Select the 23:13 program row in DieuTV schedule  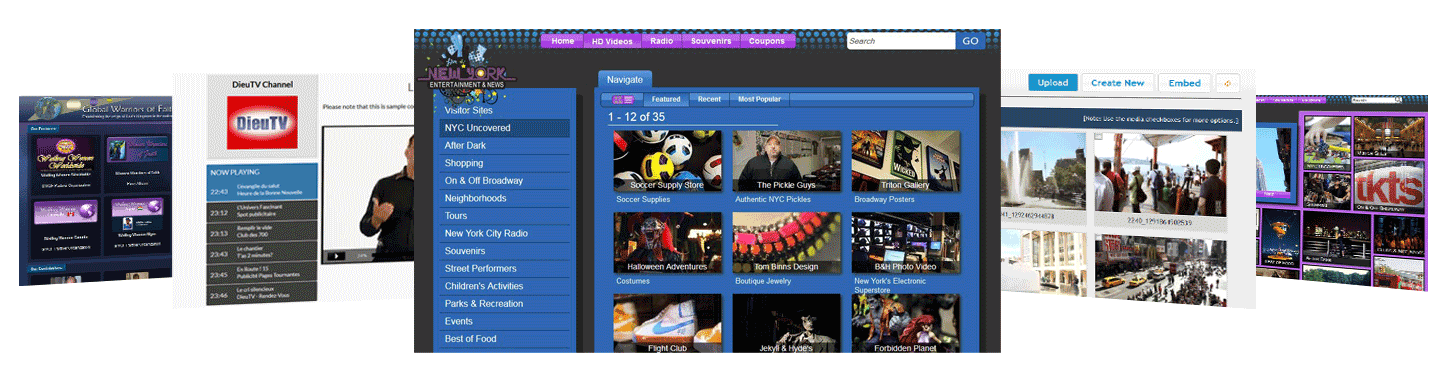pos(262,232)
